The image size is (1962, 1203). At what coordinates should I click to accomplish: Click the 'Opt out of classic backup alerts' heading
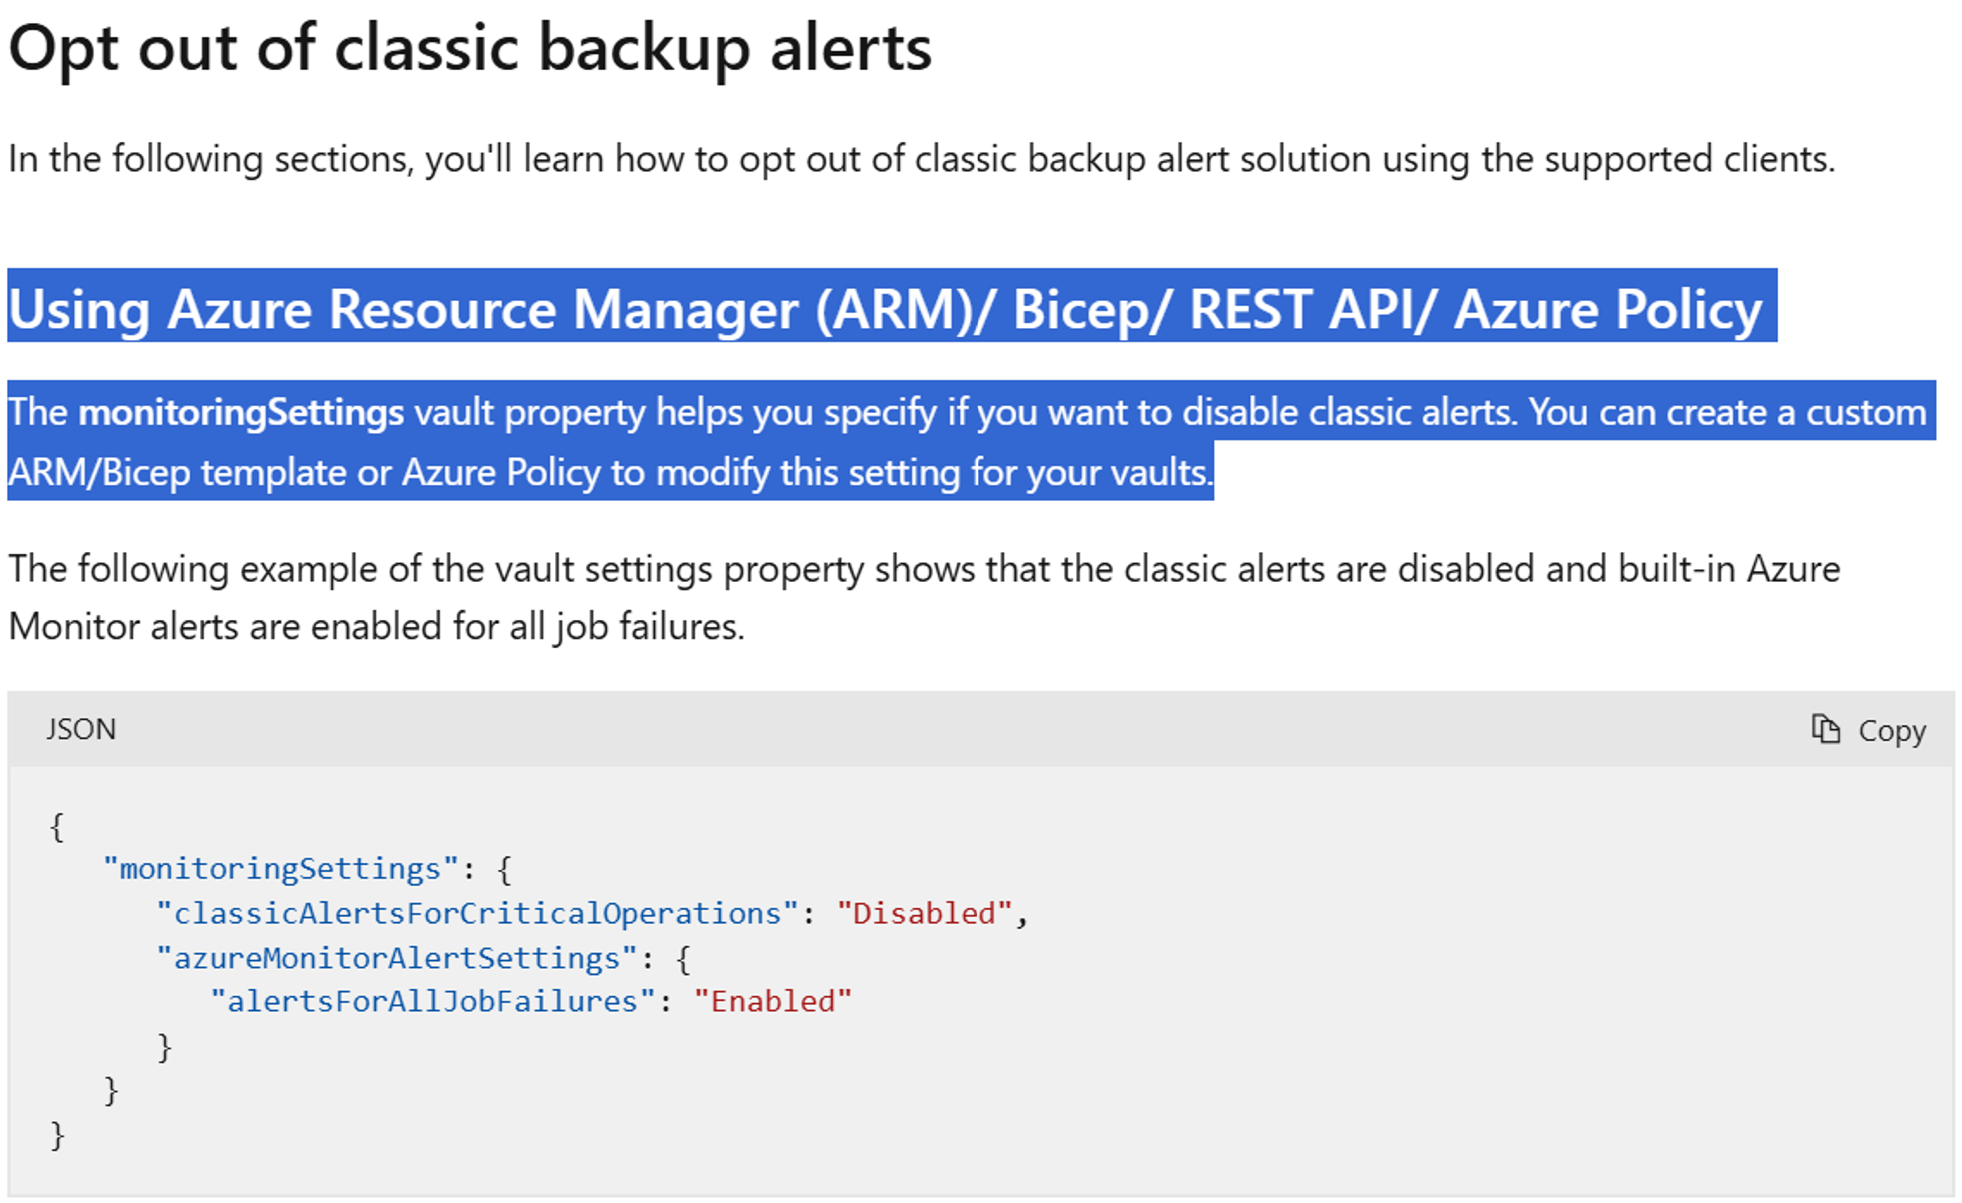tap(470, 48)
